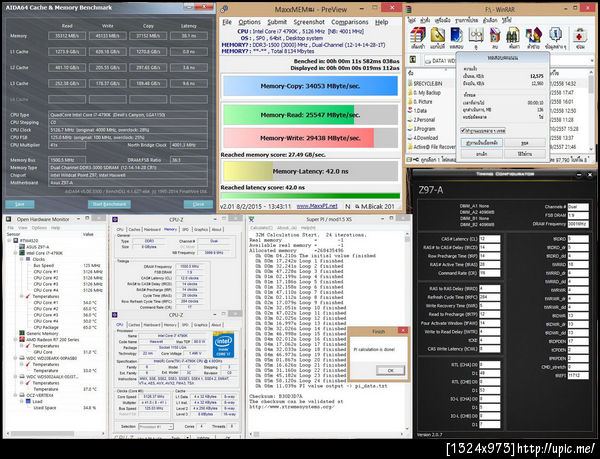
Task: Click the Add icon in WinRAR toolbar
Action: tap(415, 36)
